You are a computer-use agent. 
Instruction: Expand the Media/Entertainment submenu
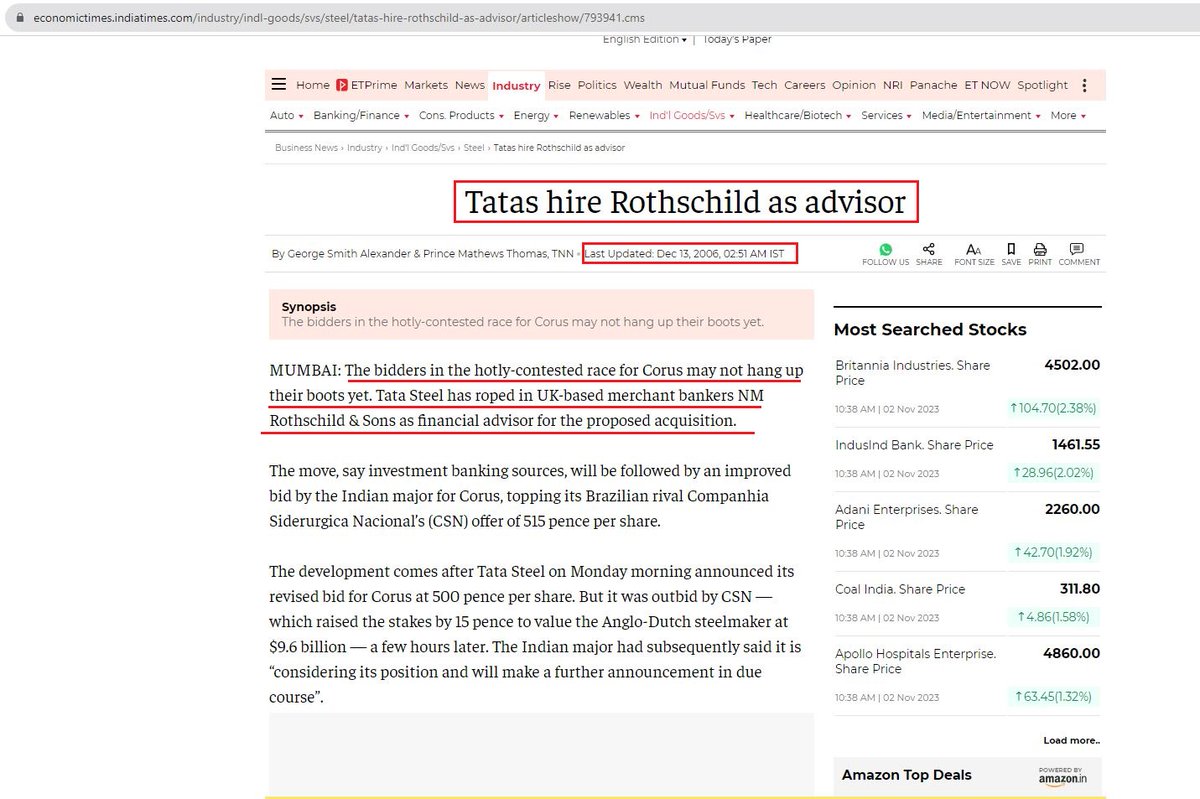[981, 116]
